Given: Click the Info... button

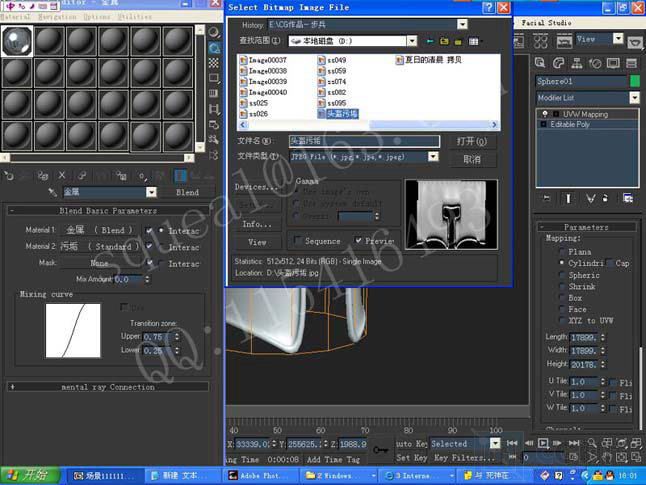Looking at the screenshot, I should [x=257, y=224].
